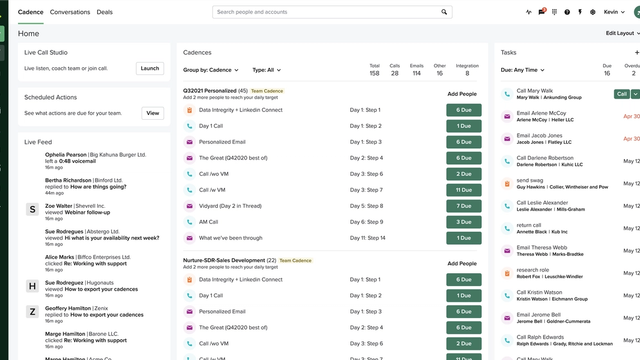
Task: Switch to the Deals tab
Action: click(x=104, y=12)
